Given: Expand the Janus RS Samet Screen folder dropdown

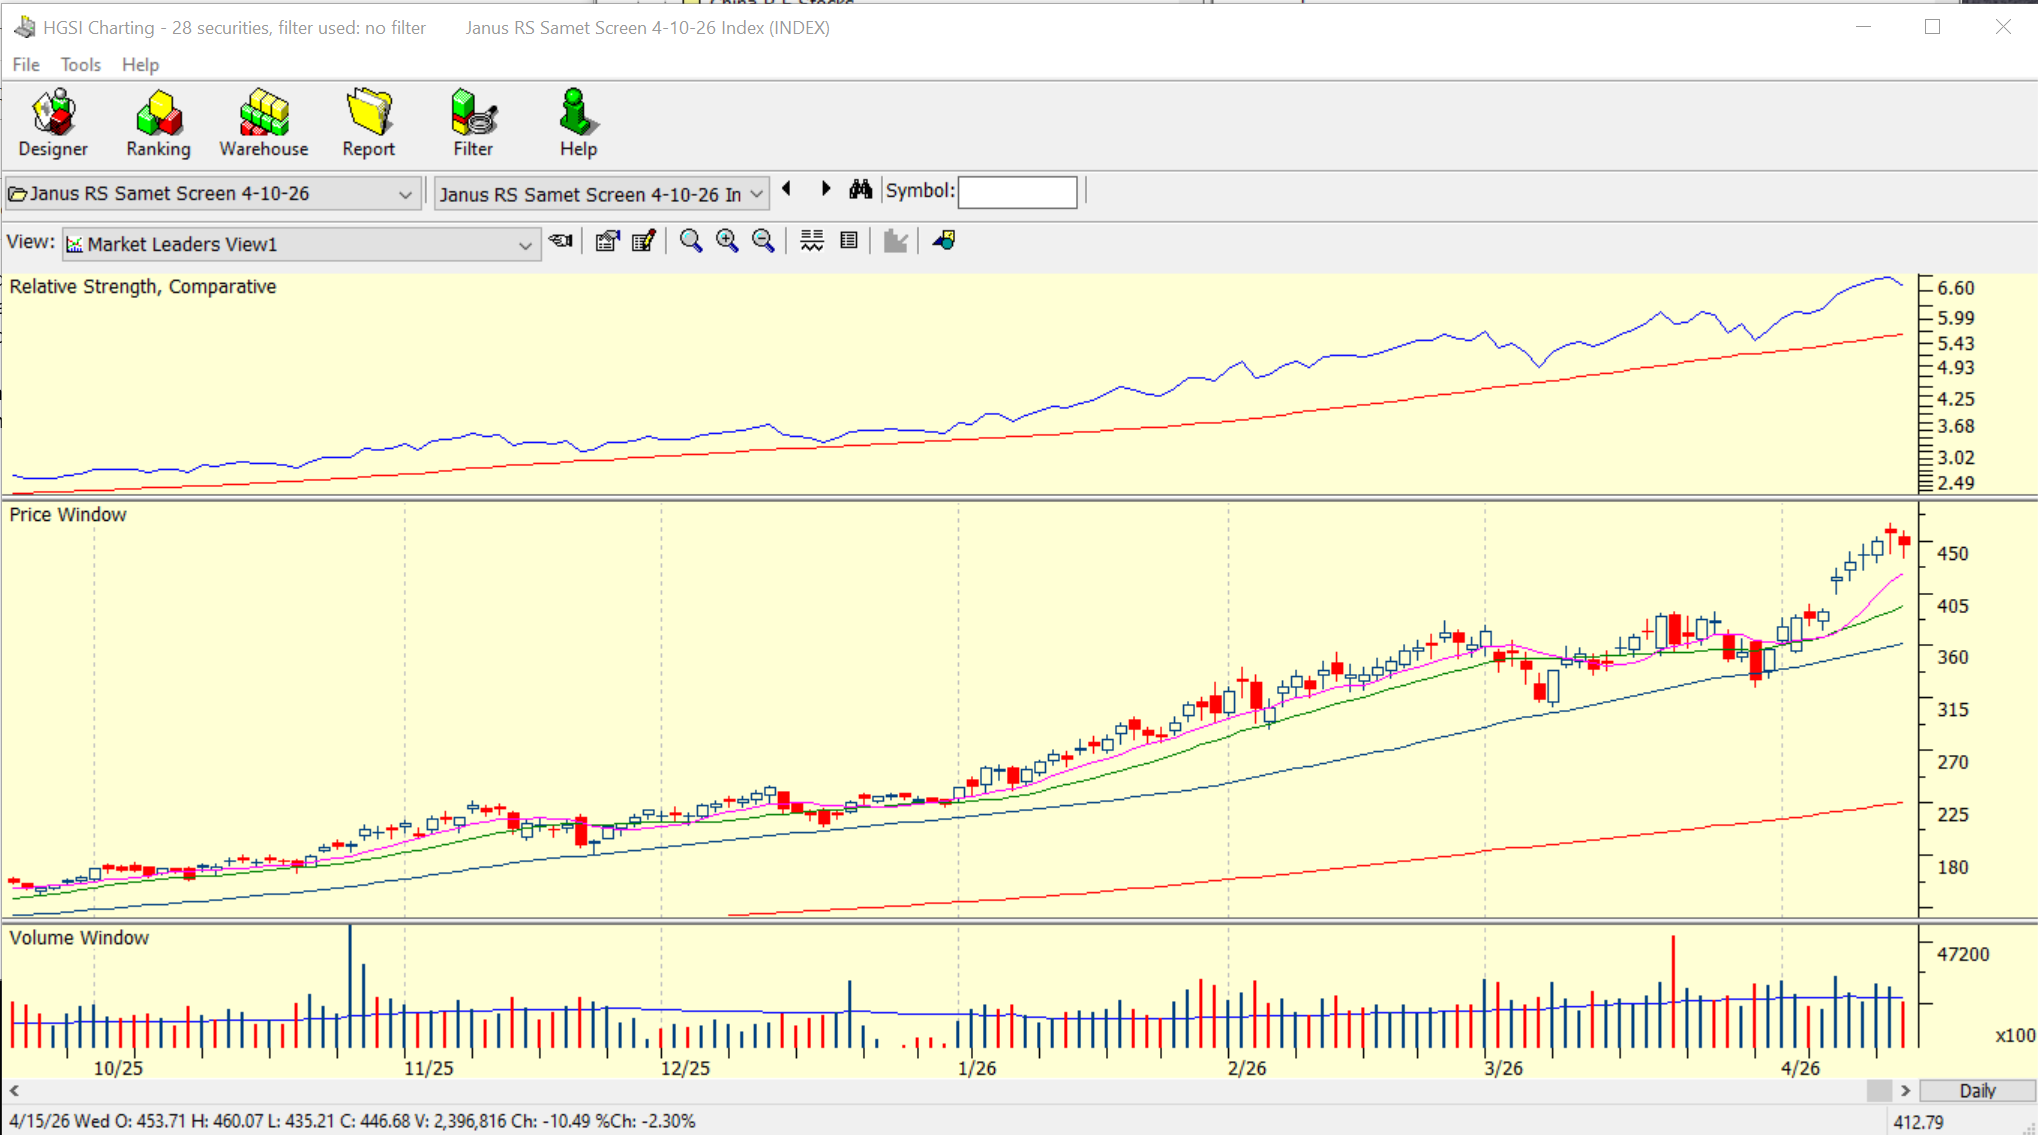Looking at the screenshot, I should (405, 194).
